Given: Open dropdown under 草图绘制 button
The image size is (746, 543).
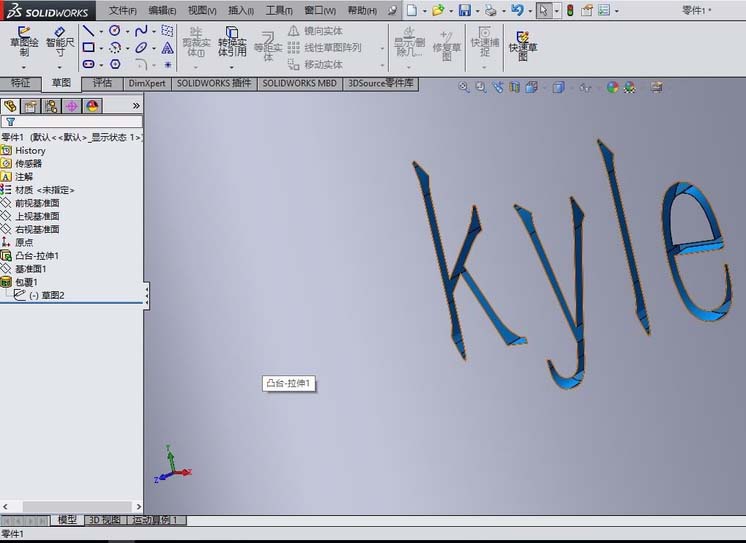Looking at the screenshot, I should [24, 67].
